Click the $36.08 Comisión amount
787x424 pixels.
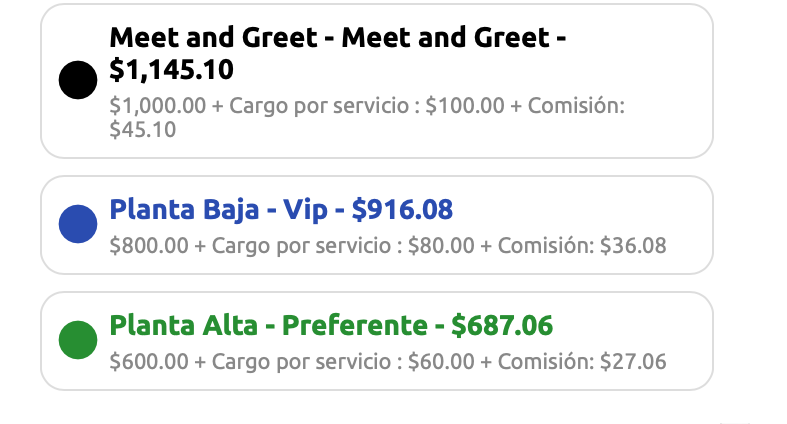click(633, 246)
